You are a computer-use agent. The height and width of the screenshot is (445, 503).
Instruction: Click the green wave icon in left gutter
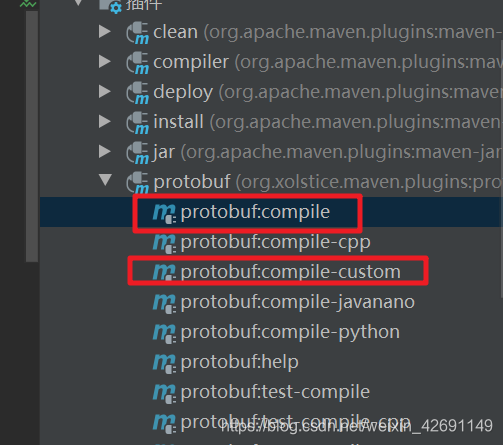coord(28,4)
